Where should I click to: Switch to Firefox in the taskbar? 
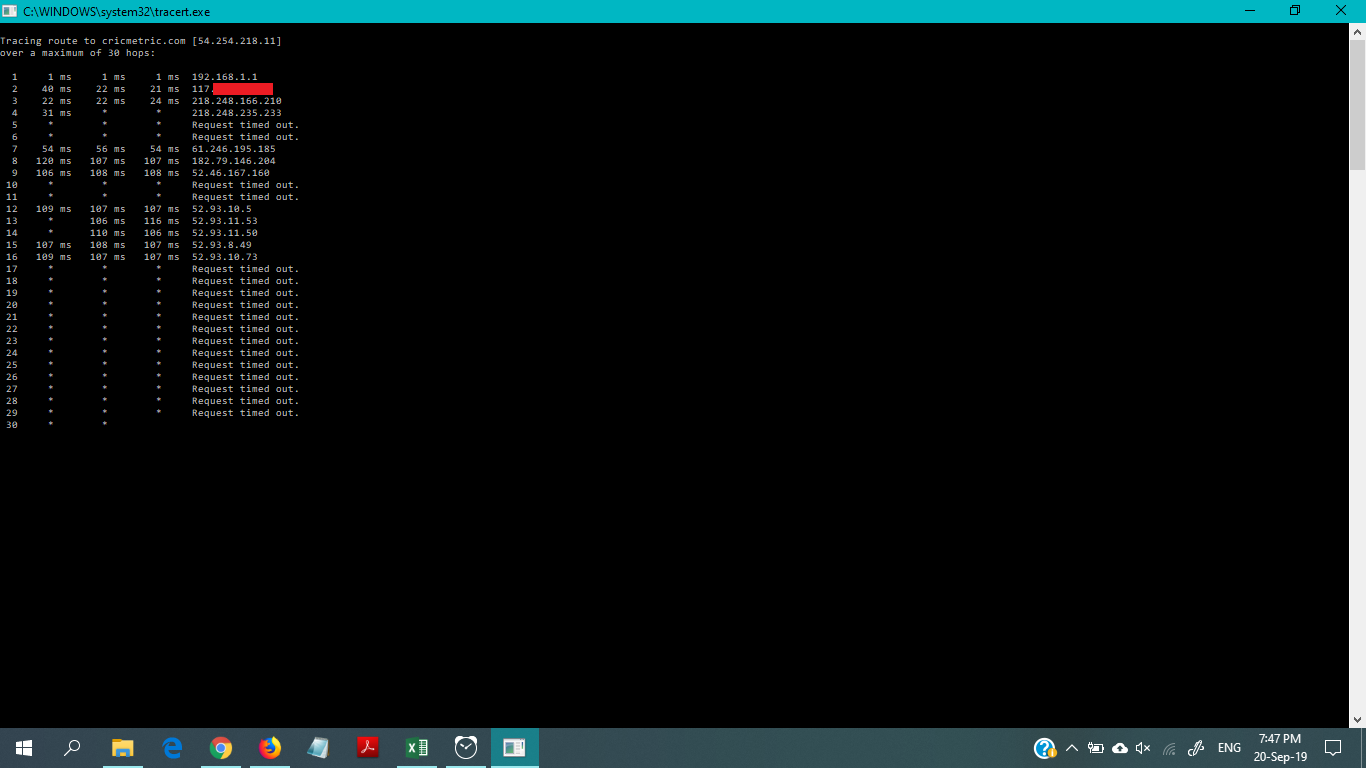click(270, 748)
